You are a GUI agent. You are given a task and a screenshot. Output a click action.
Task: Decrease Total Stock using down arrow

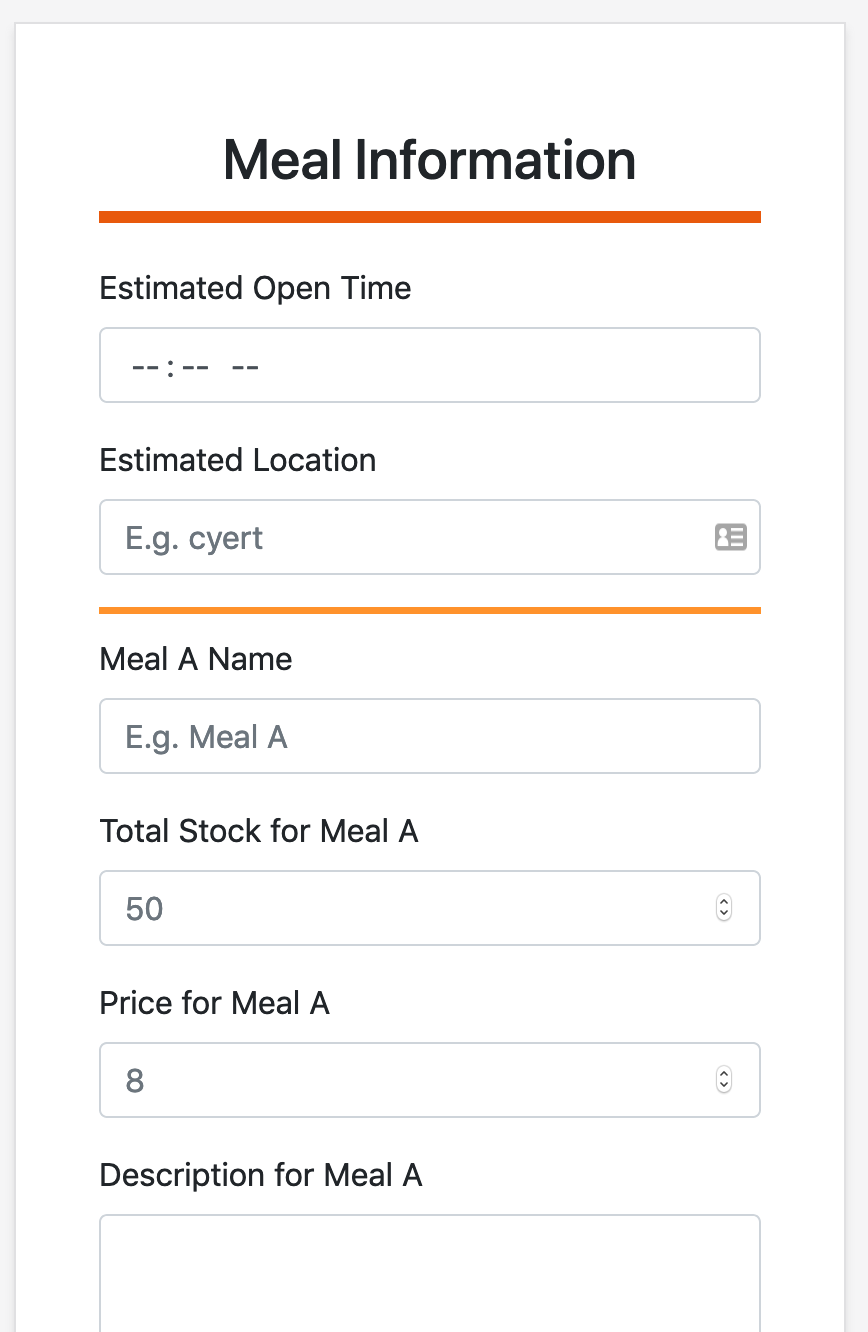(x=725, y=914)
